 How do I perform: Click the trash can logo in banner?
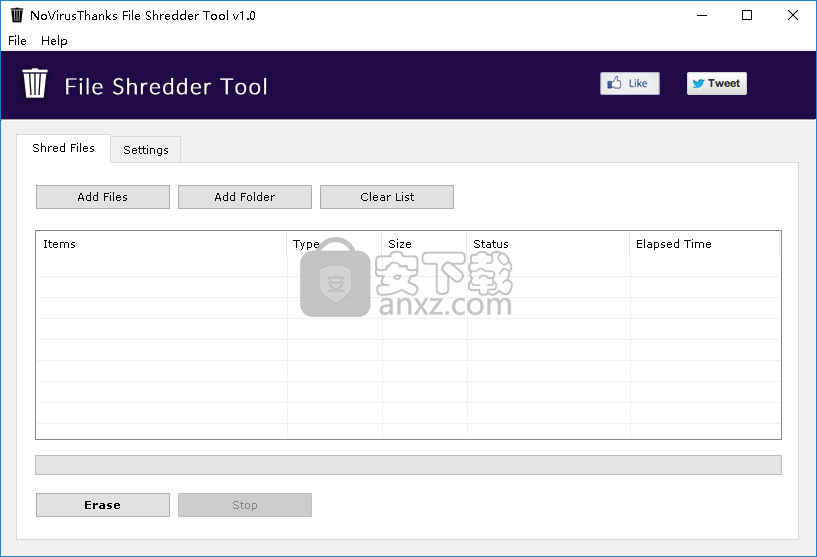[x=35, y=83]
